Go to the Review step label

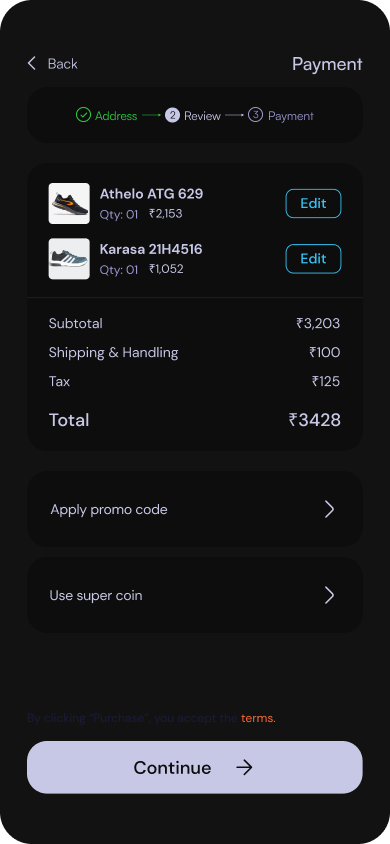coord(202,116)
